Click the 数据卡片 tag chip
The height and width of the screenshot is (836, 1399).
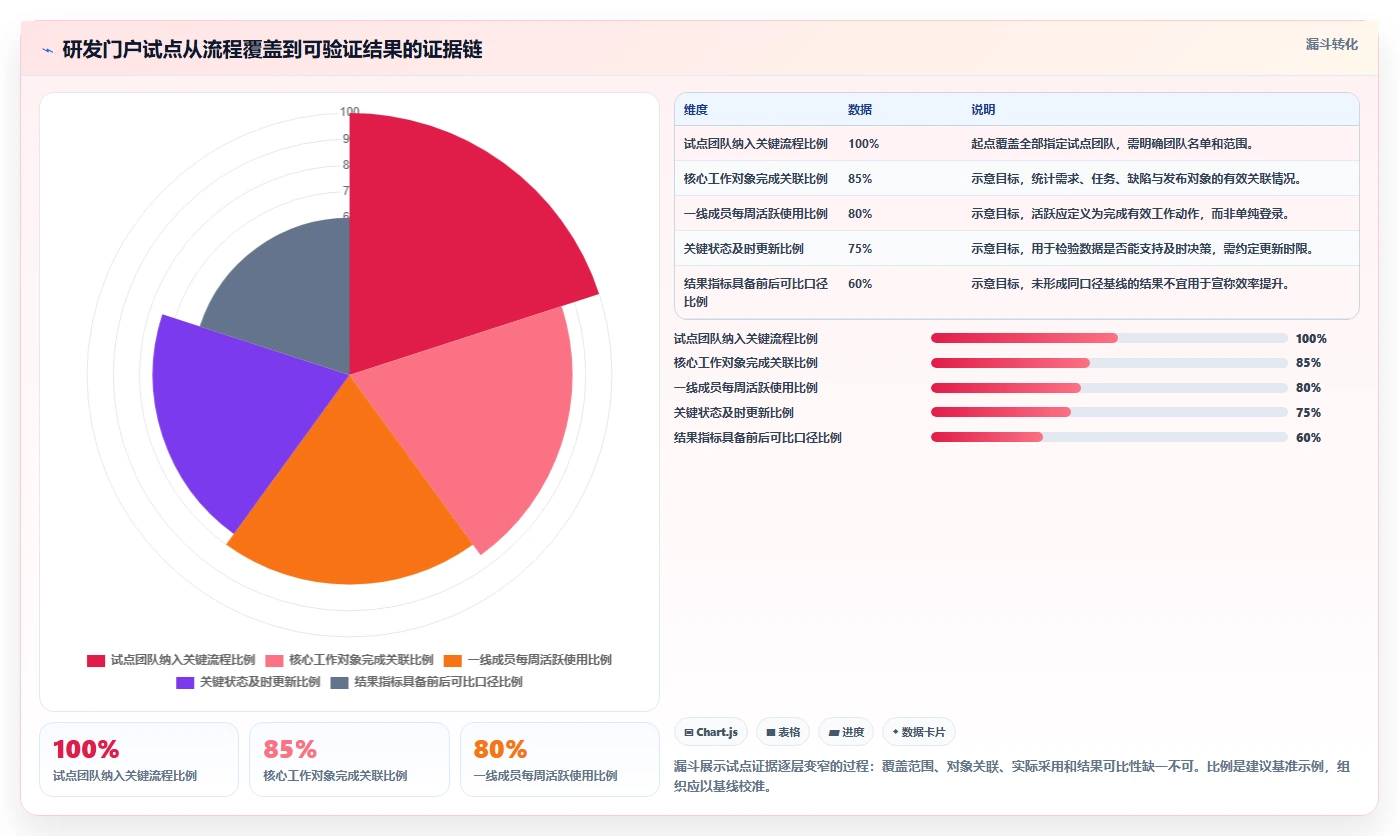coord(919,732)
